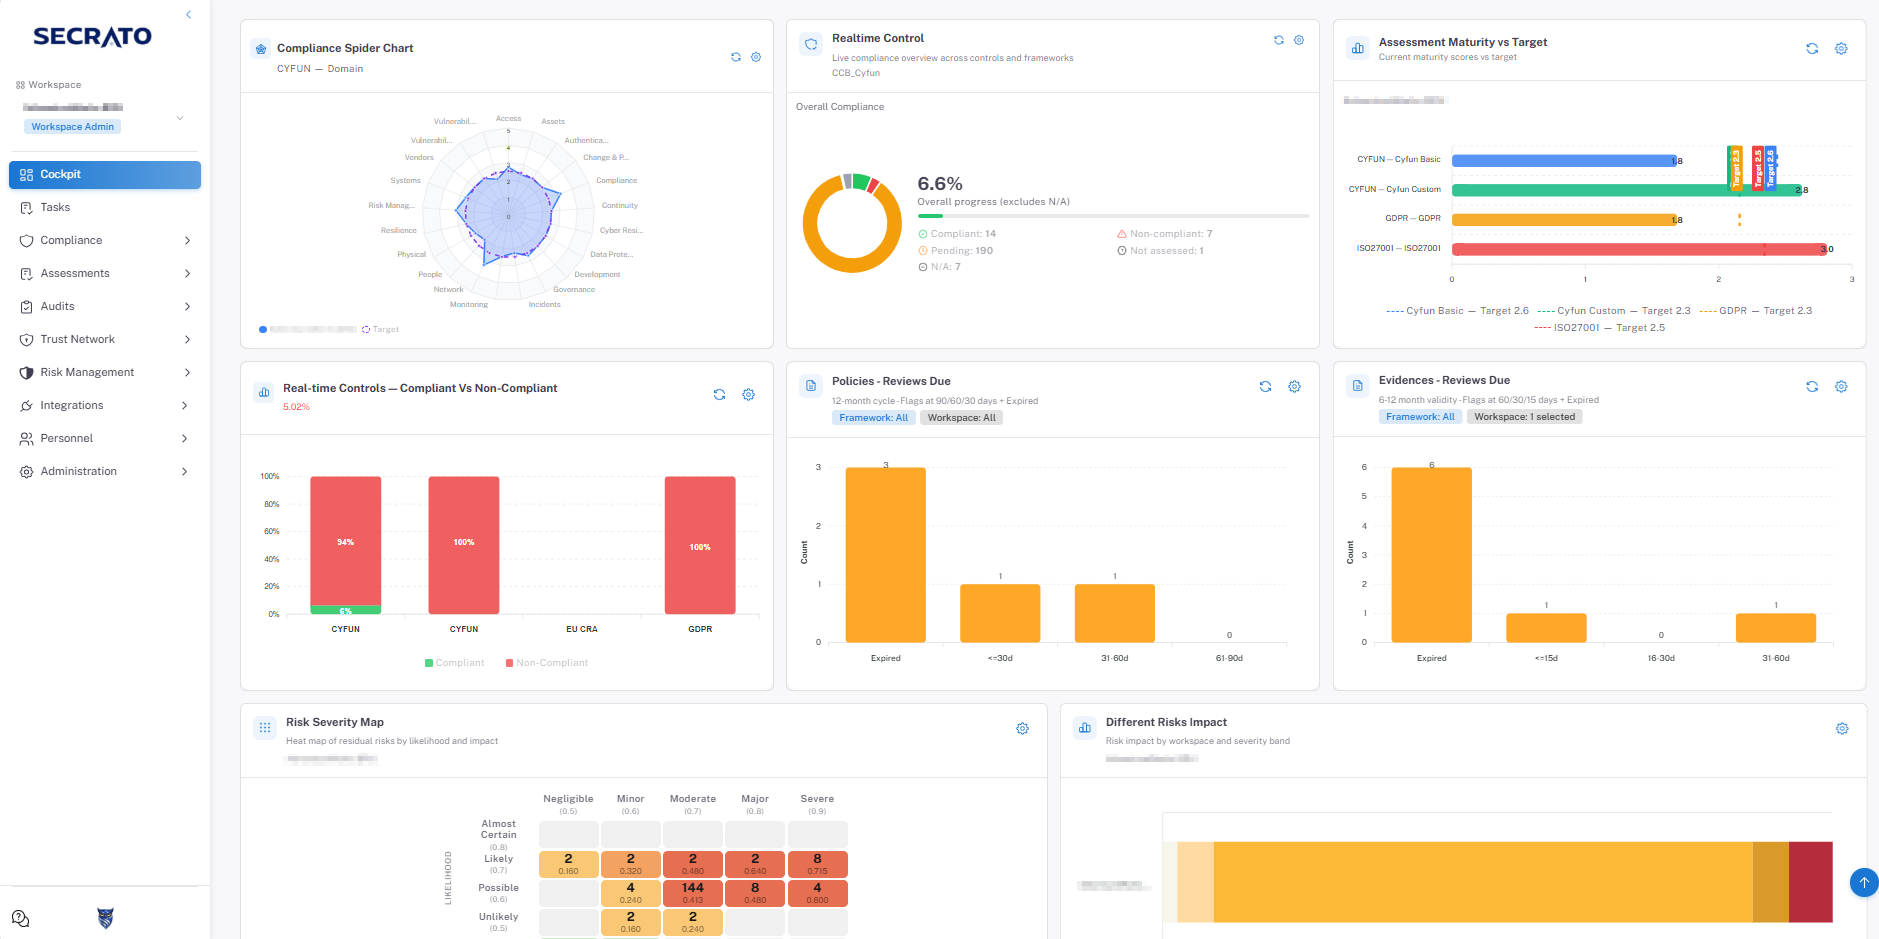Open Tasks in the sidebar
Screen dimensions: 1879x939
click(x=105, y=207)
